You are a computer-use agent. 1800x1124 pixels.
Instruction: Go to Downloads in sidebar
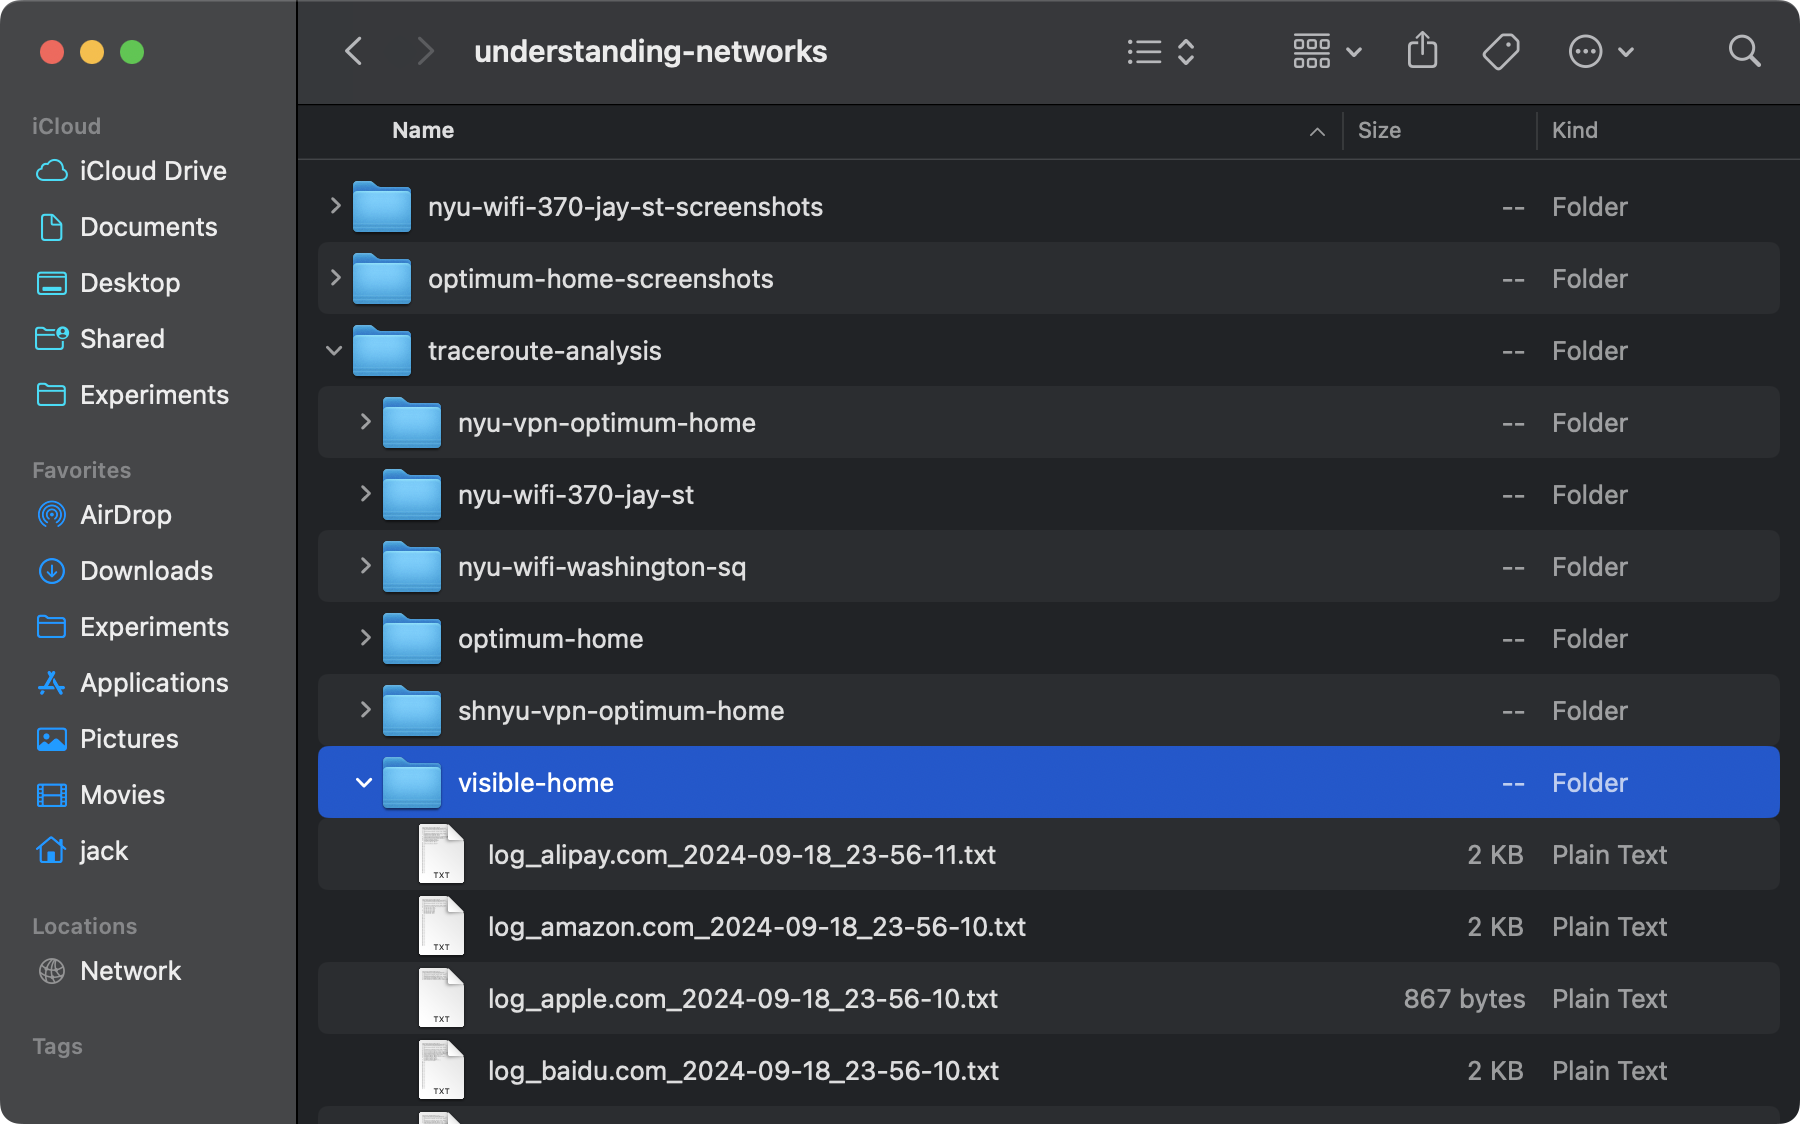point(146,571)
